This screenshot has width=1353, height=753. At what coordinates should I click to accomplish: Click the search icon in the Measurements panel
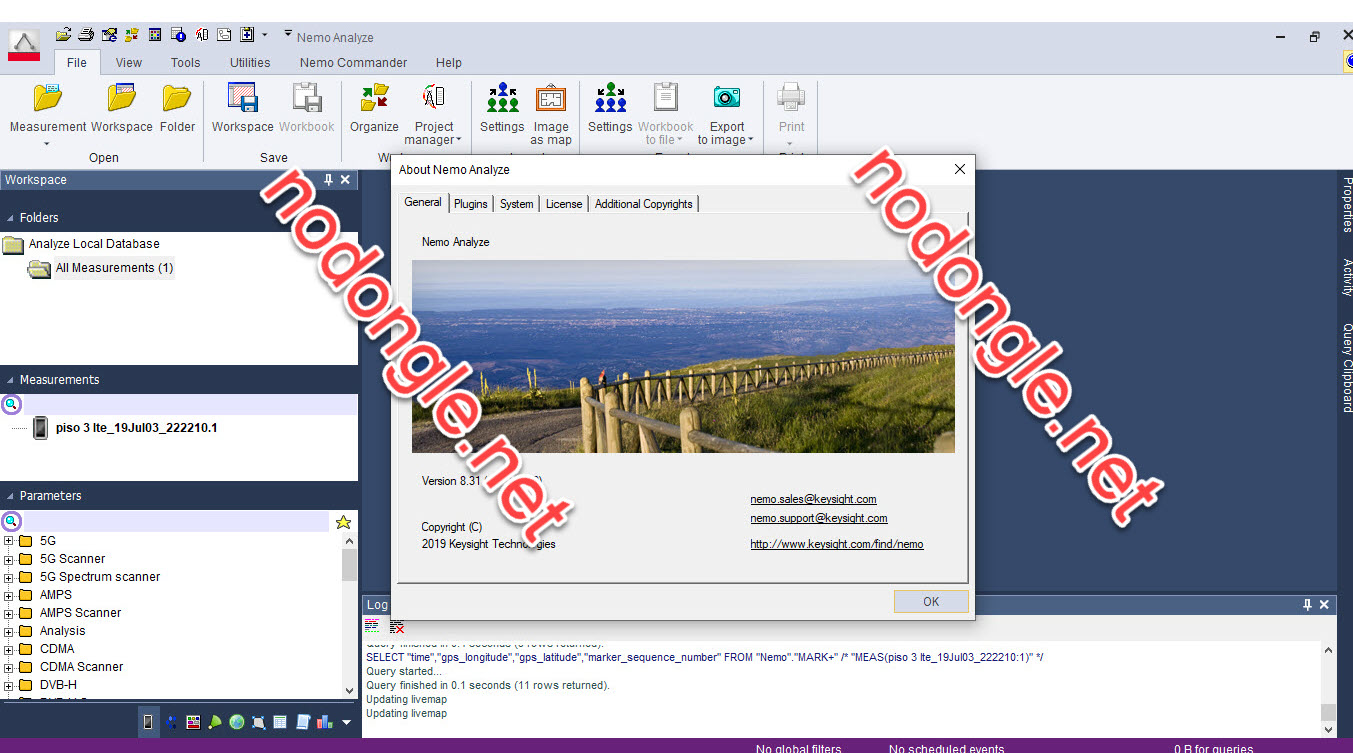tap(10, 404)
